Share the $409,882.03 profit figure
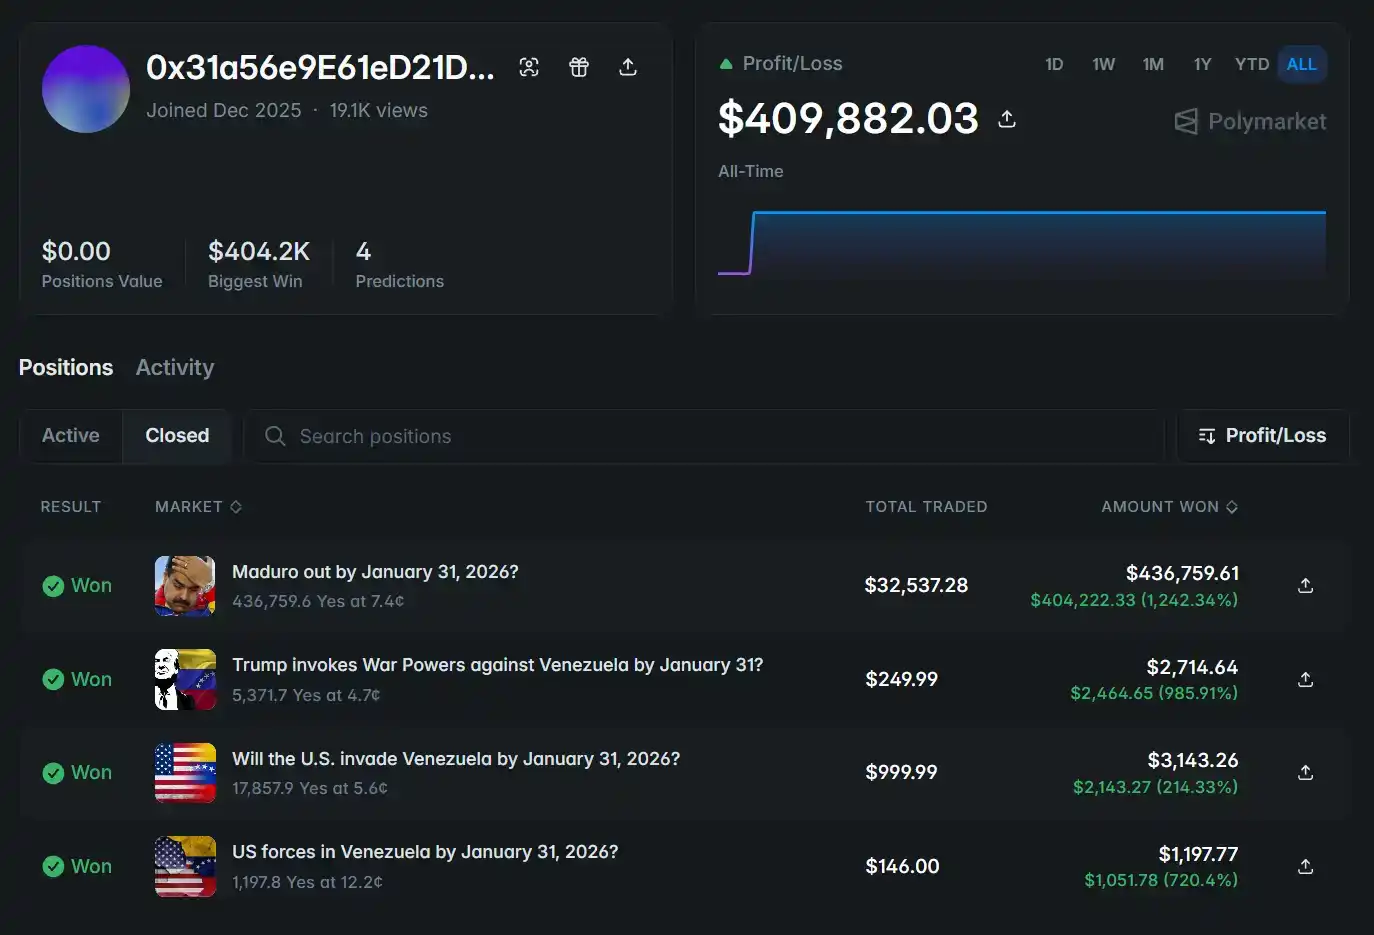The height and width of the screenshot is (935, 1374). pos(1007,119)
